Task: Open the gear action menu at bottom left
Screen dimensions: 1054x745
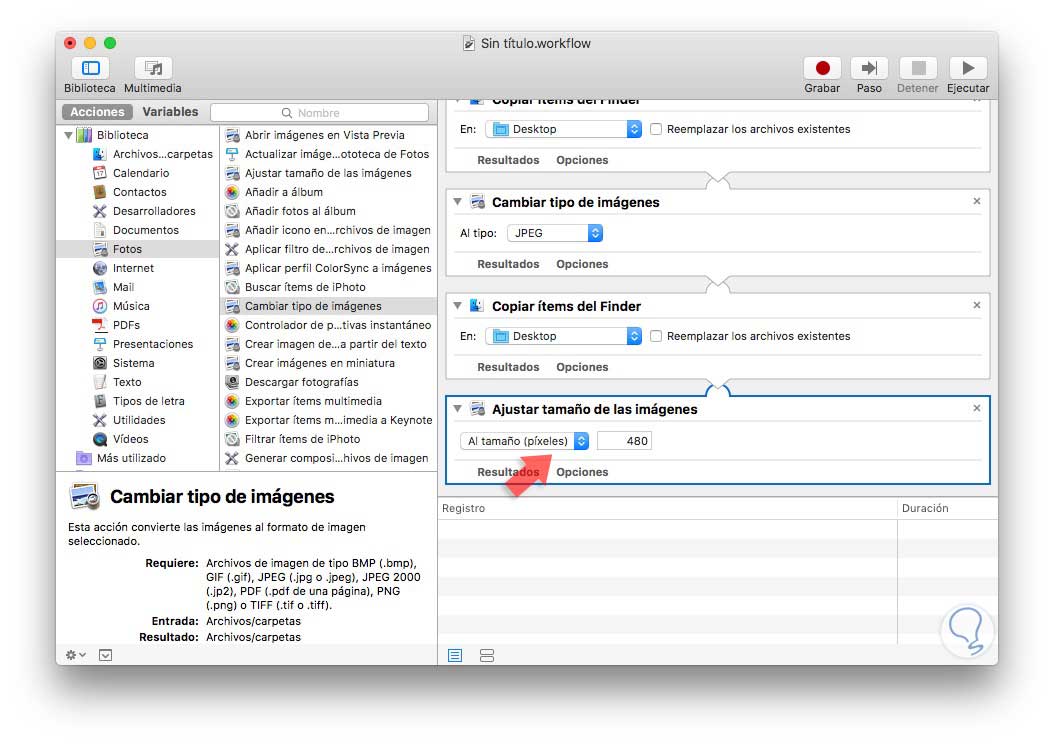Action: tap(75, 655)
